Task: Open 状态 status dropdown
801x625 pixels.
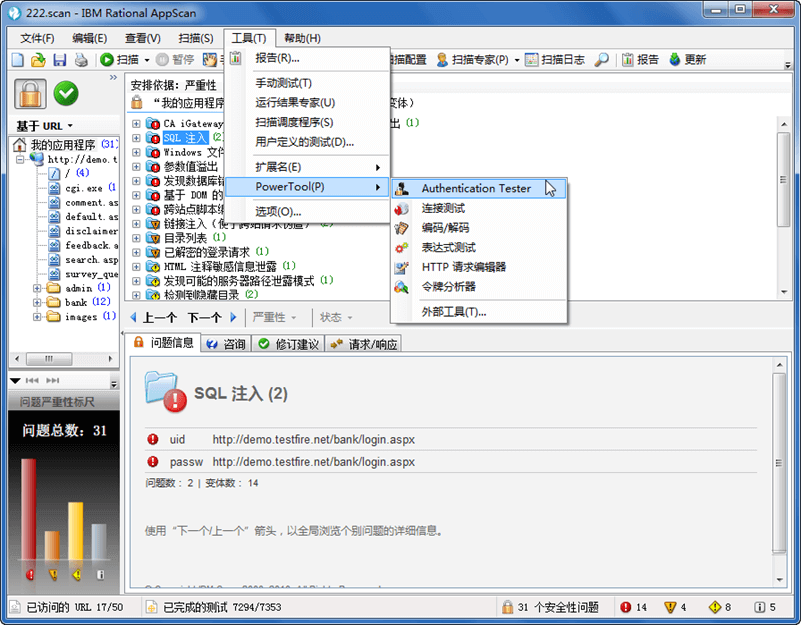Action: pos(336,318)
